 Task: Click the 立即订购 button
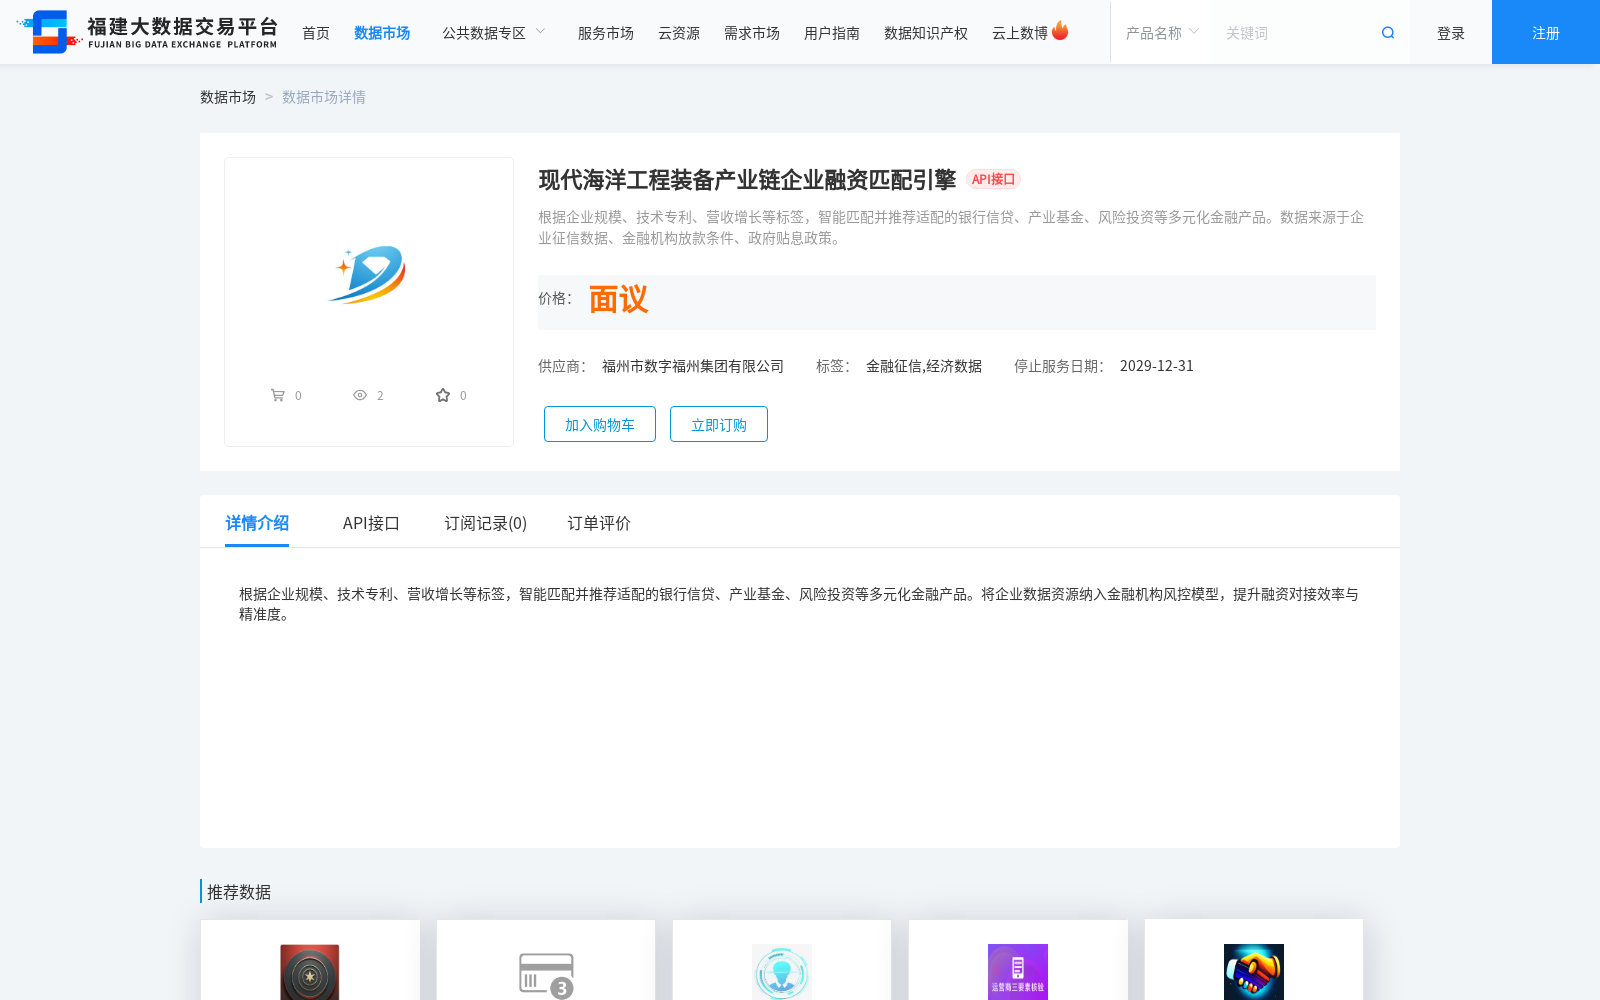(x=718, y=424)
